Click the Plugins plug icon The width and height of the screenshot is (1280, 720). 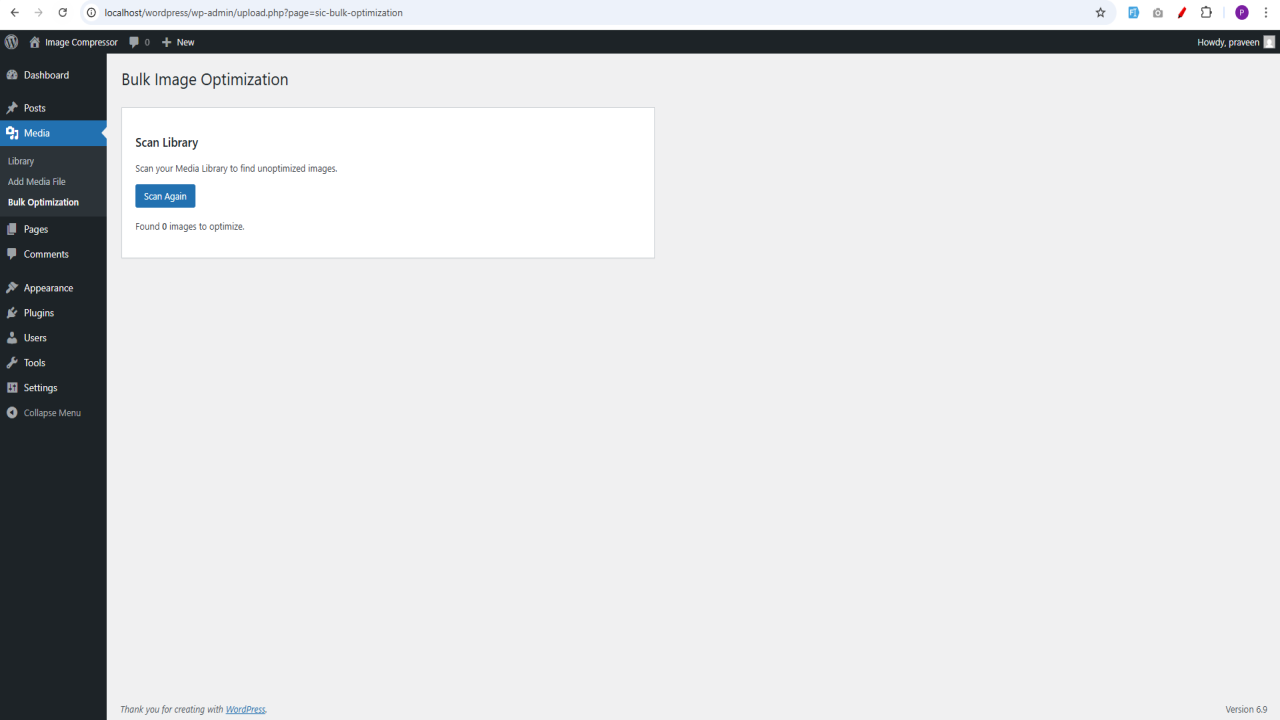pyautogui.click(x=12, y=313)
